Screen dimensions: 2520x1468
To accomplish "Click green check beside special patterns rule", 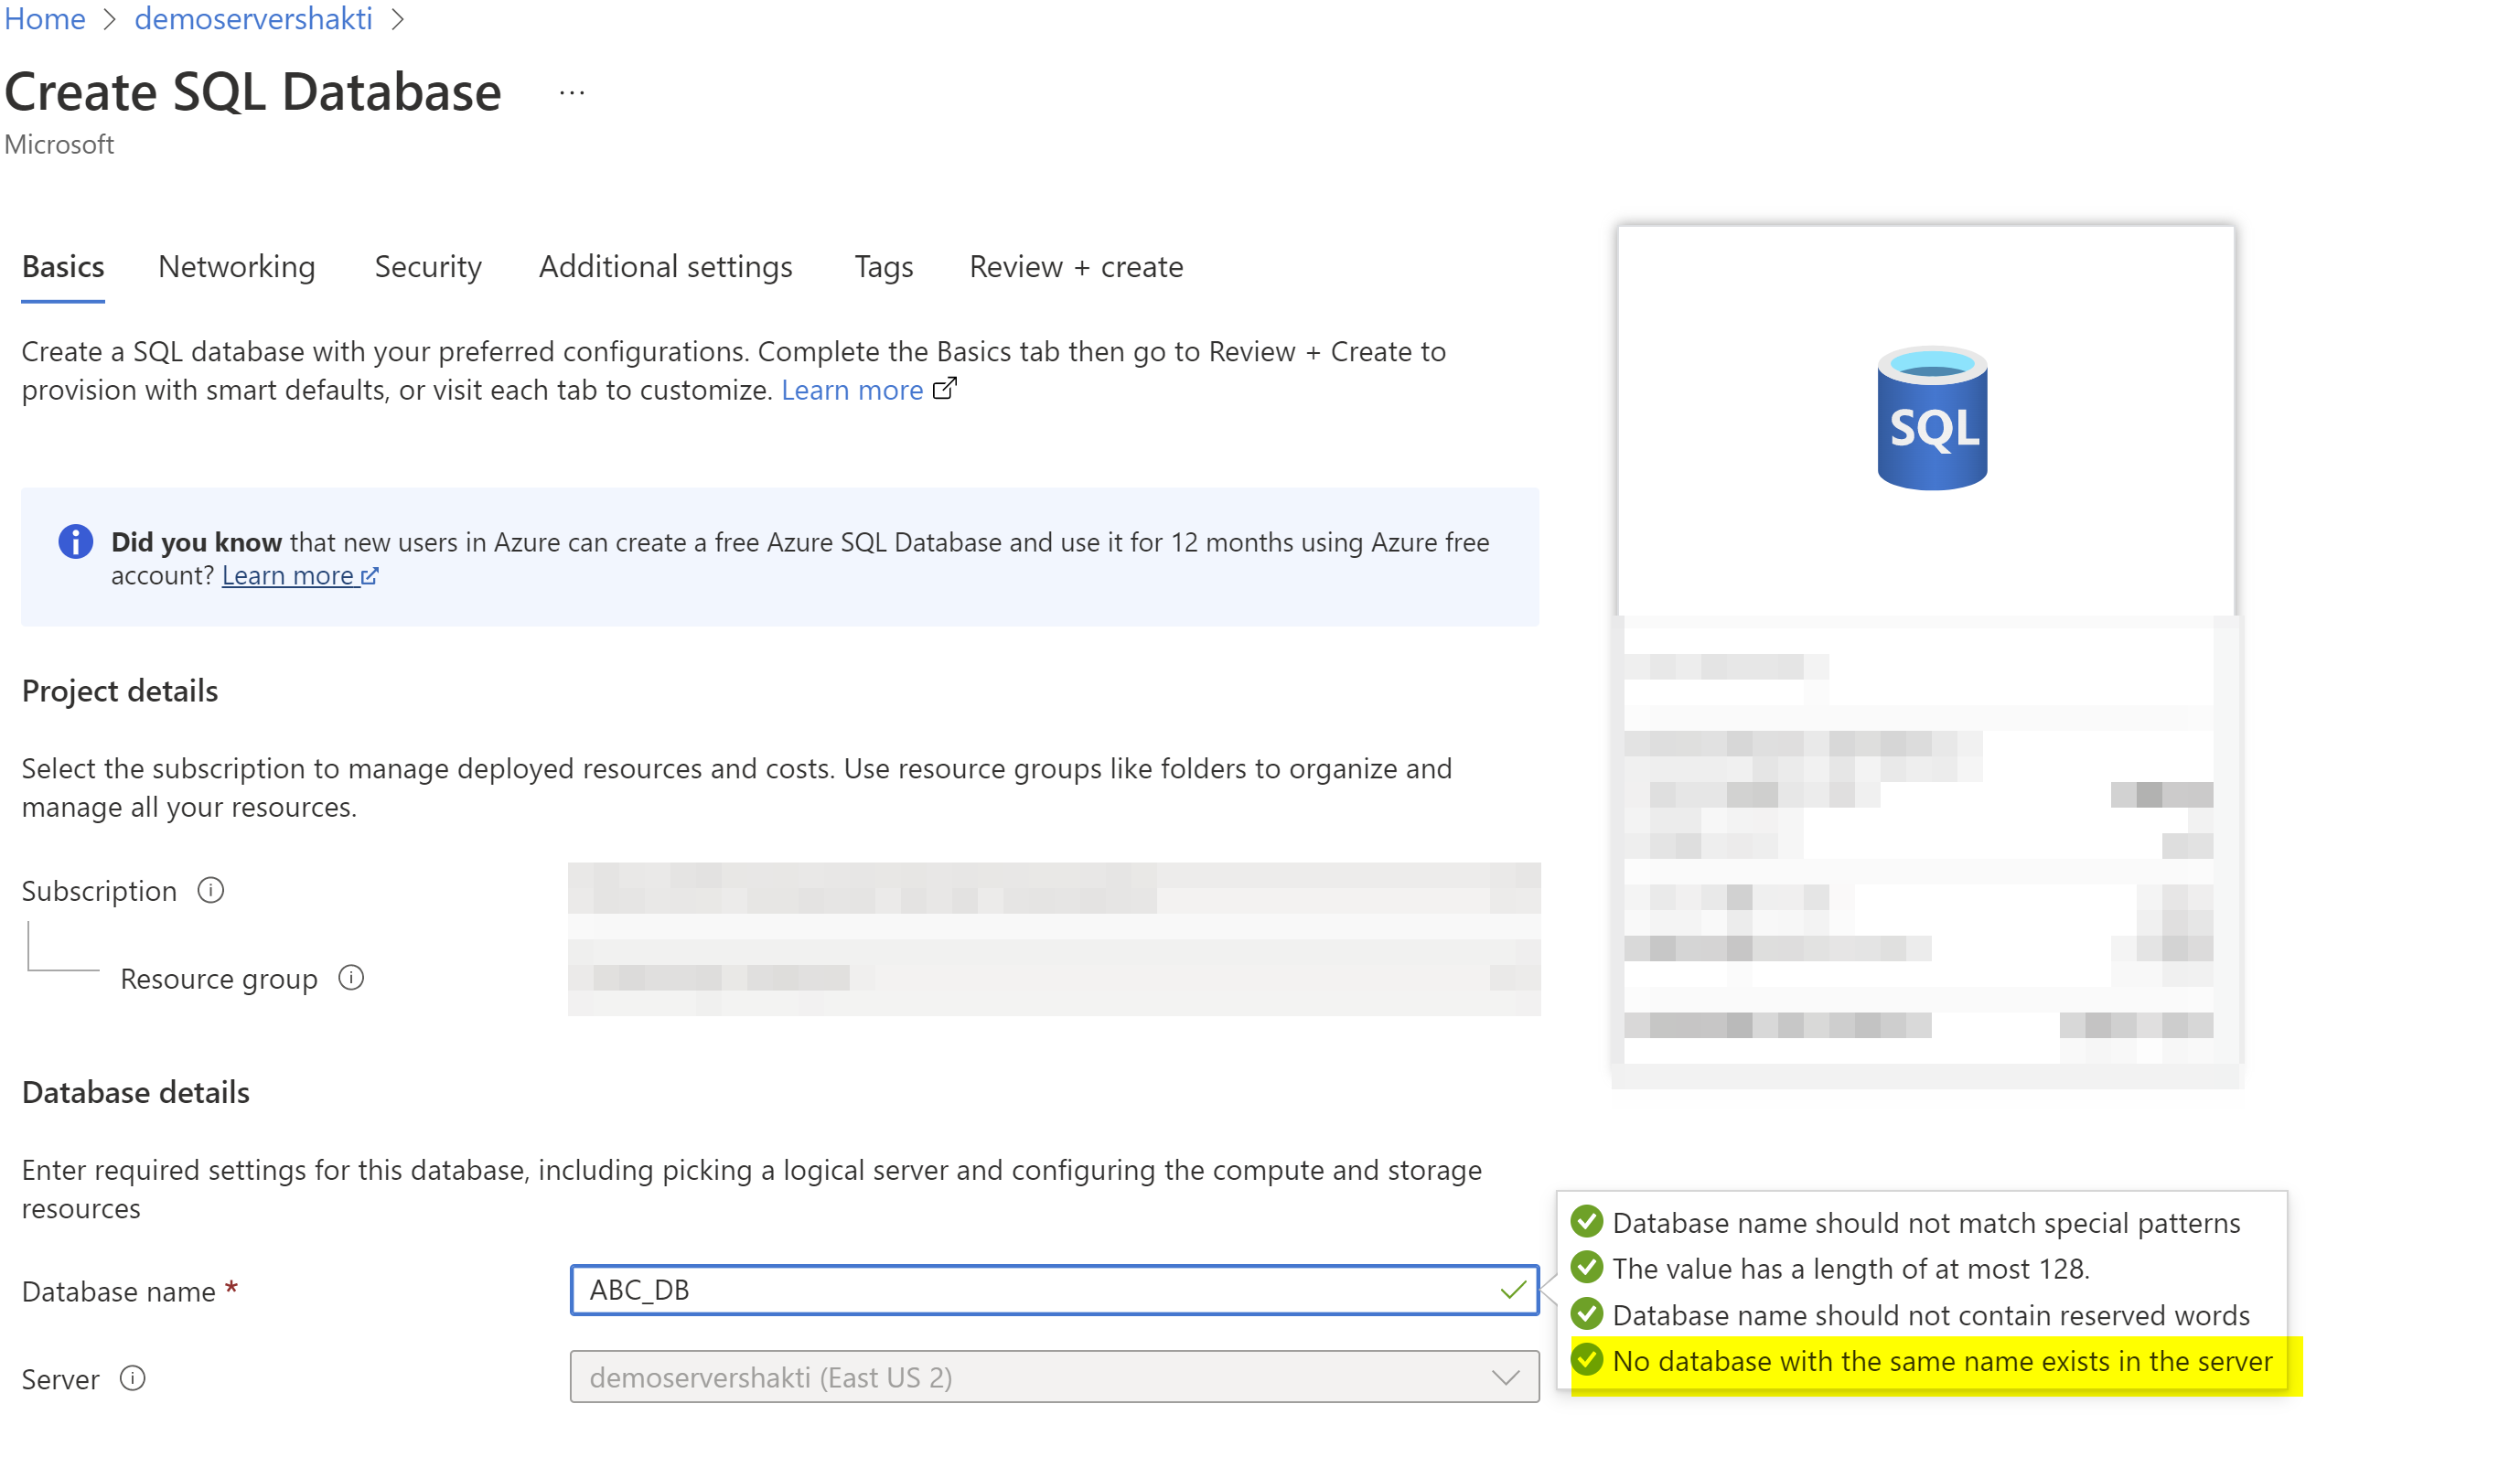I will 1586,1221.
